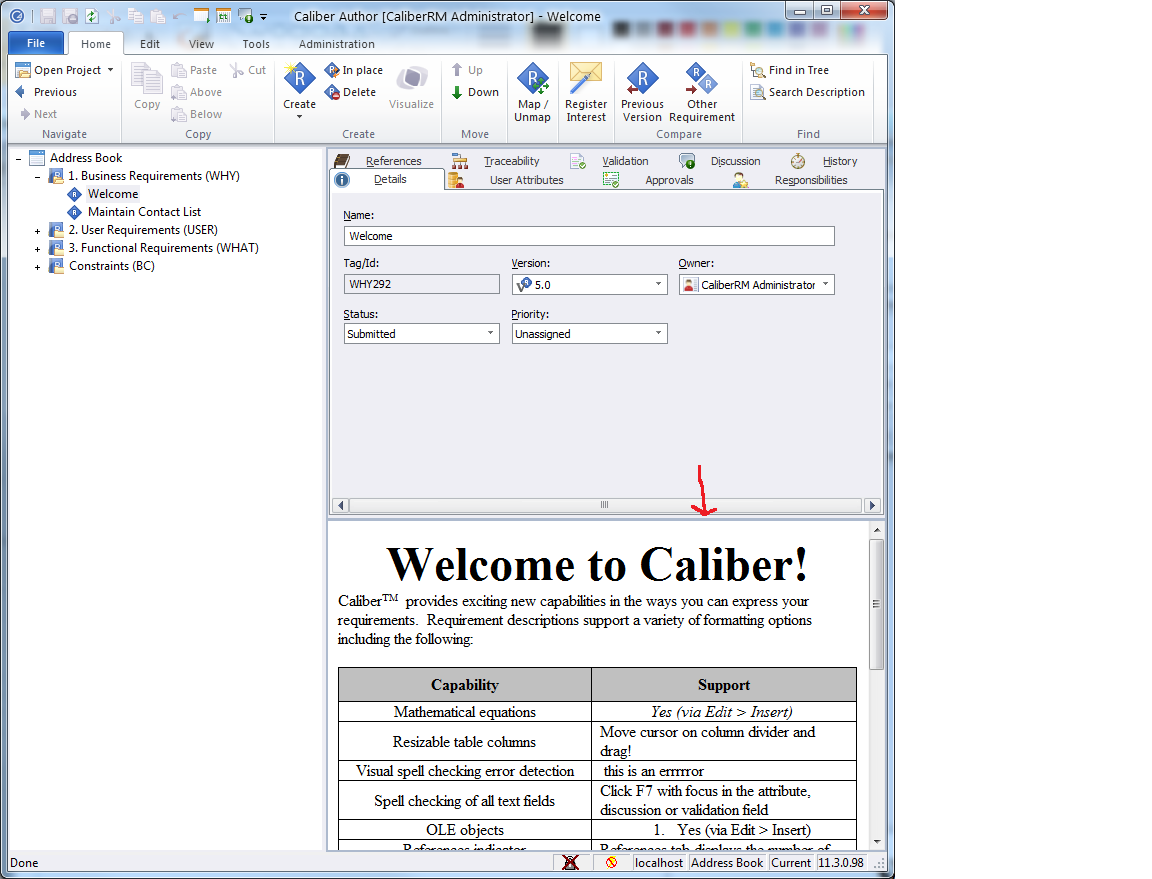This screenshot has width=1152, height=879.
Task: Collapse 1. Business Requirements (WHY) node
Action: (x=37, y=176)
